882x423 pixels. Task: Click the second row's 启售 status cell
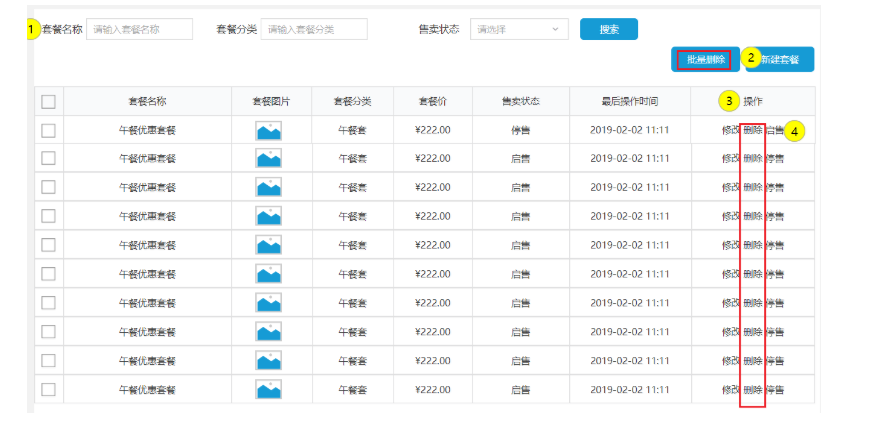pos(521,159)
